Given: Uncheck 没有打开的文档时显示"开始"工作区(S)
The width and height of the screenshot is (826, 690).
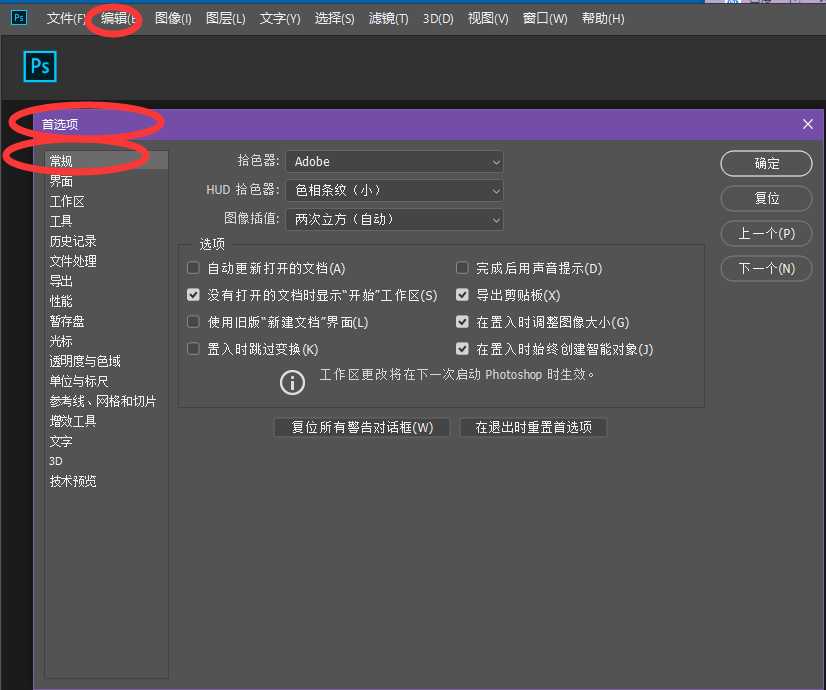Looking at the screenshot, I should coord(193,295).
